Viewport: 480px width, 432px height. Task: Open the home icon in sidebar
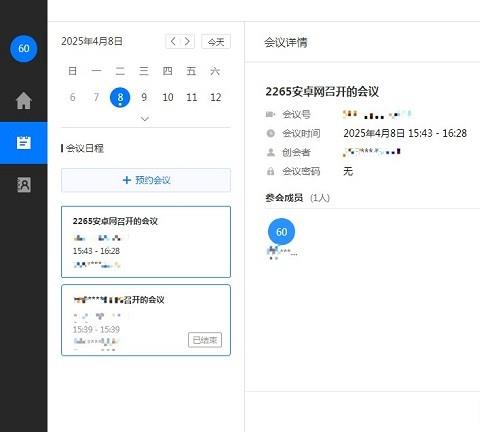[x=24, y=100]
